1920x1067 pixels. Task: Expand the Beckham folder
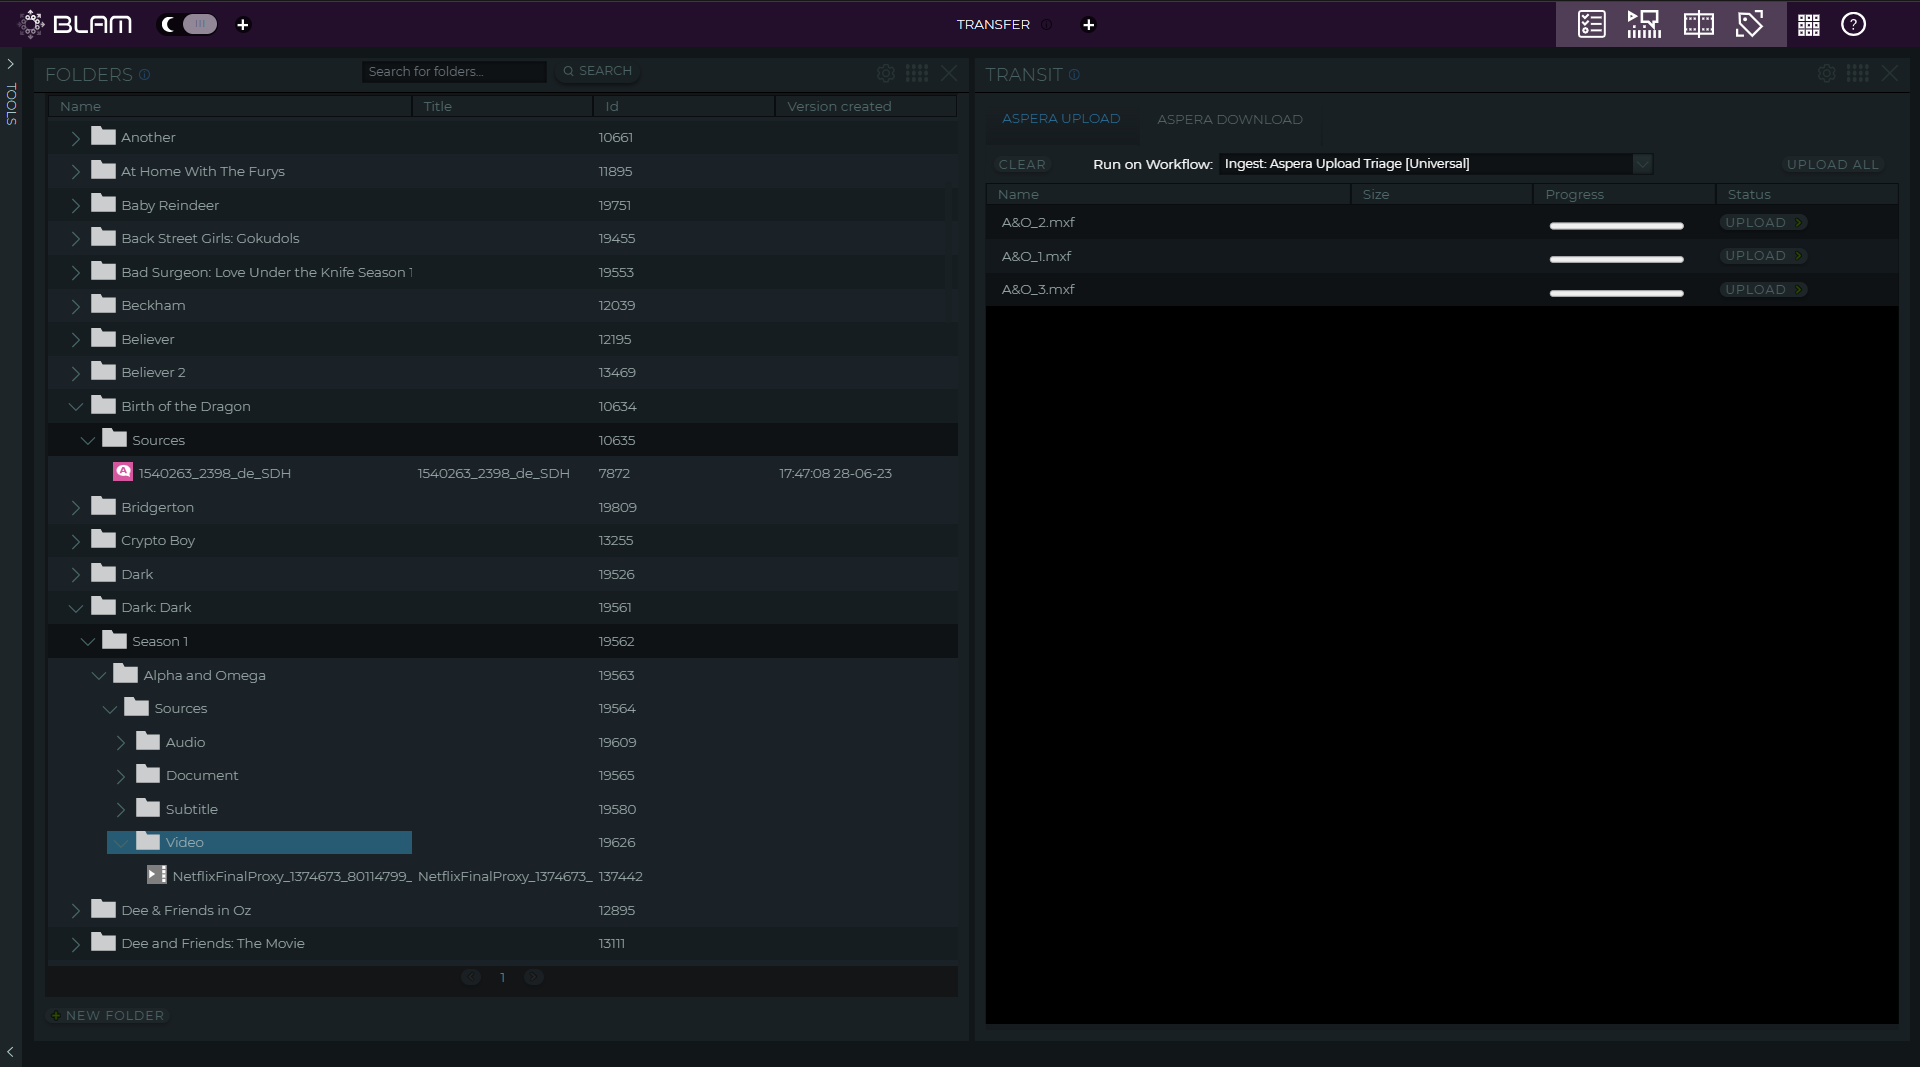coord(76,306)
